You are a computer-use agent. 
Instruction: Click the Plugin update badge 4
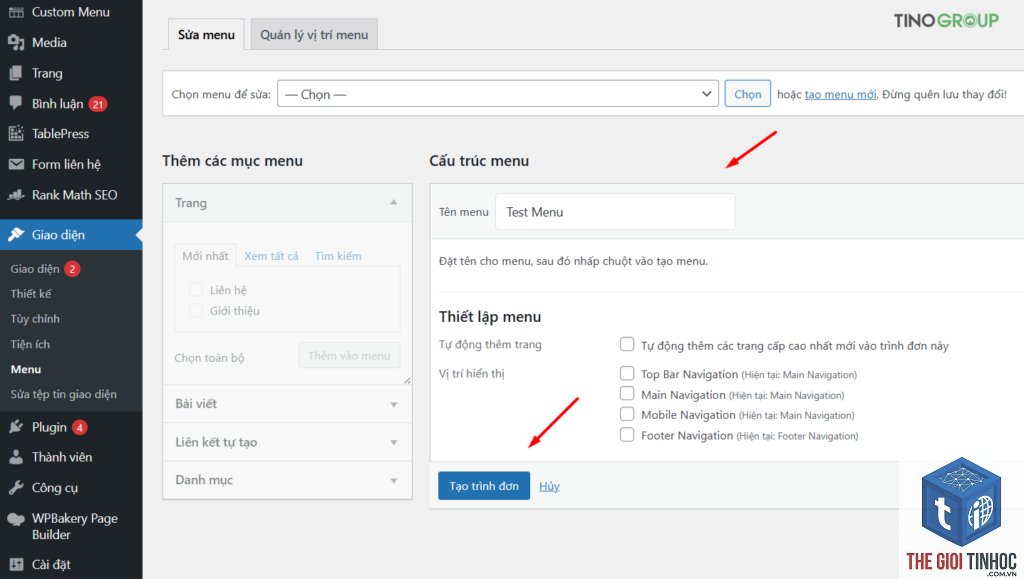click(x=80, y=428)
